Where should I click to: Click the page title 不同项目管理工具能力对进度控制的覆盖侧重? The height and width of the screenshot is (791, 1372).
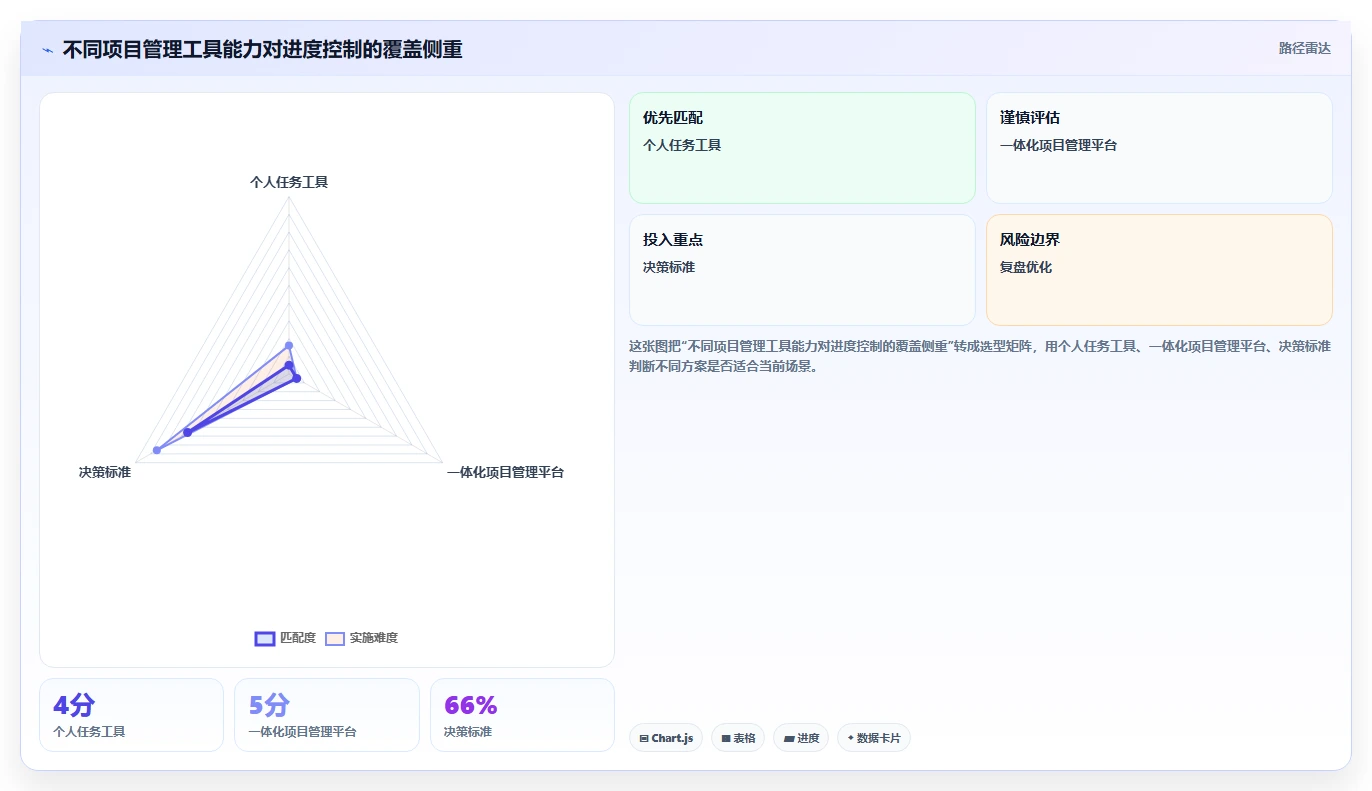[262, 50]
